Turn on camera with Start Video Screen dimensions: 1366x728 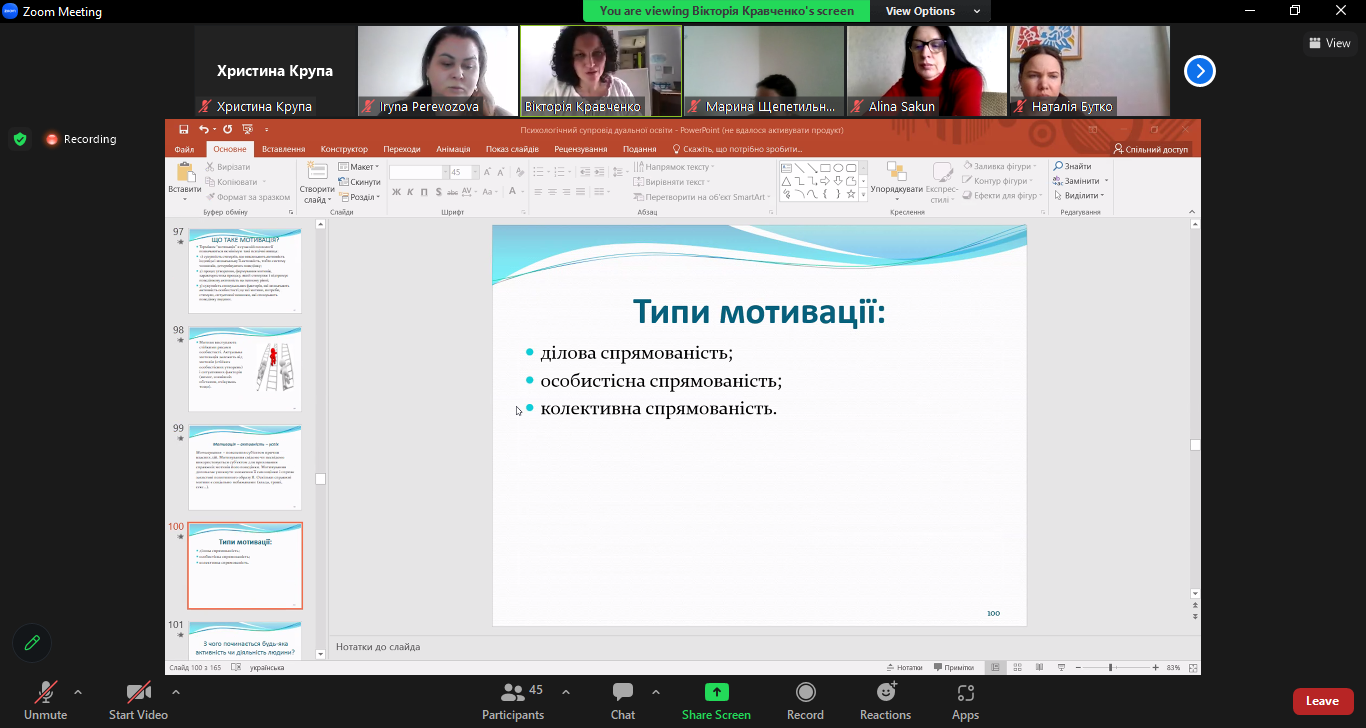coord(138,700)
